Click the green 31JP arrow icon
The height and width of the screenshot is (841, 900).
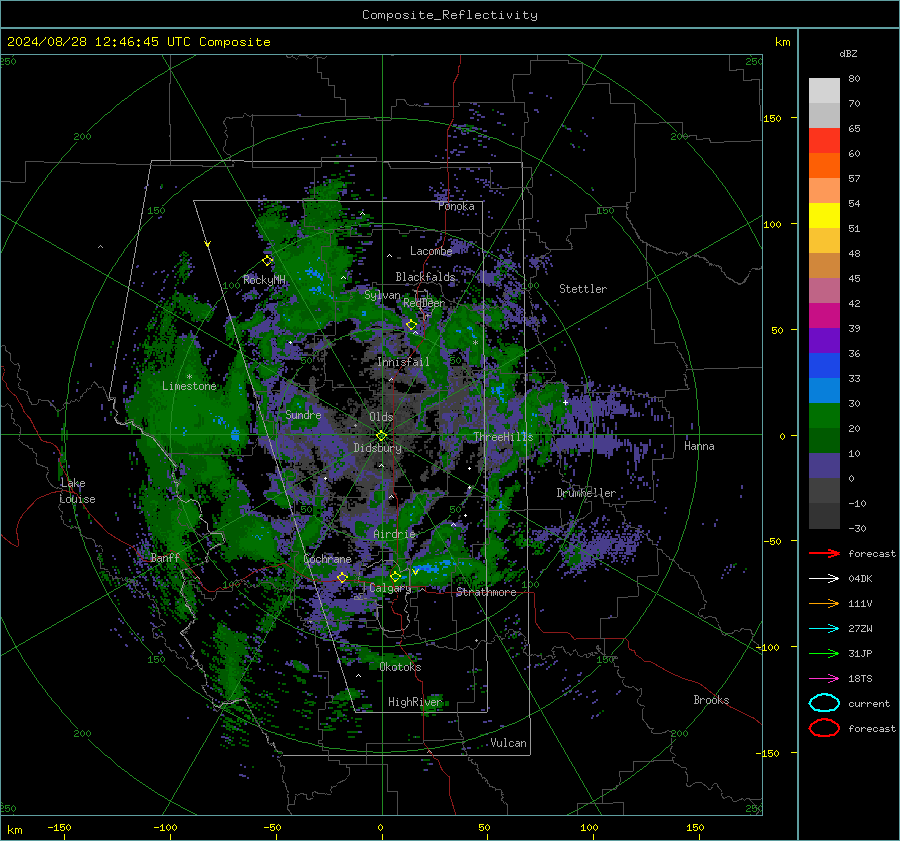pos(824,653)
